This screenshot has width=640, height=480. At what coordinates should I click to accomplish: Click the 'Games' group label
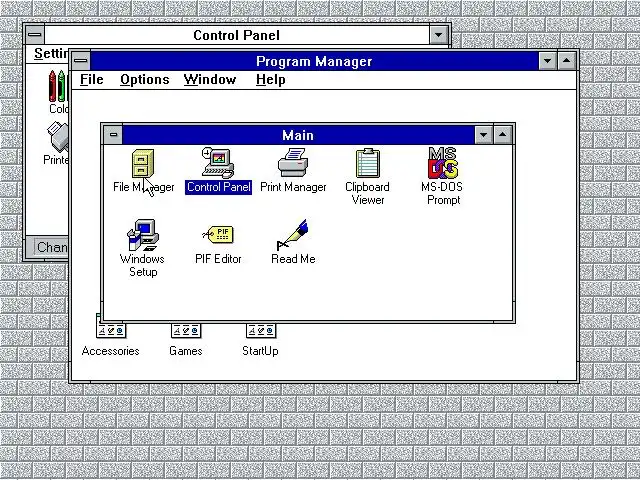point(186,351)
